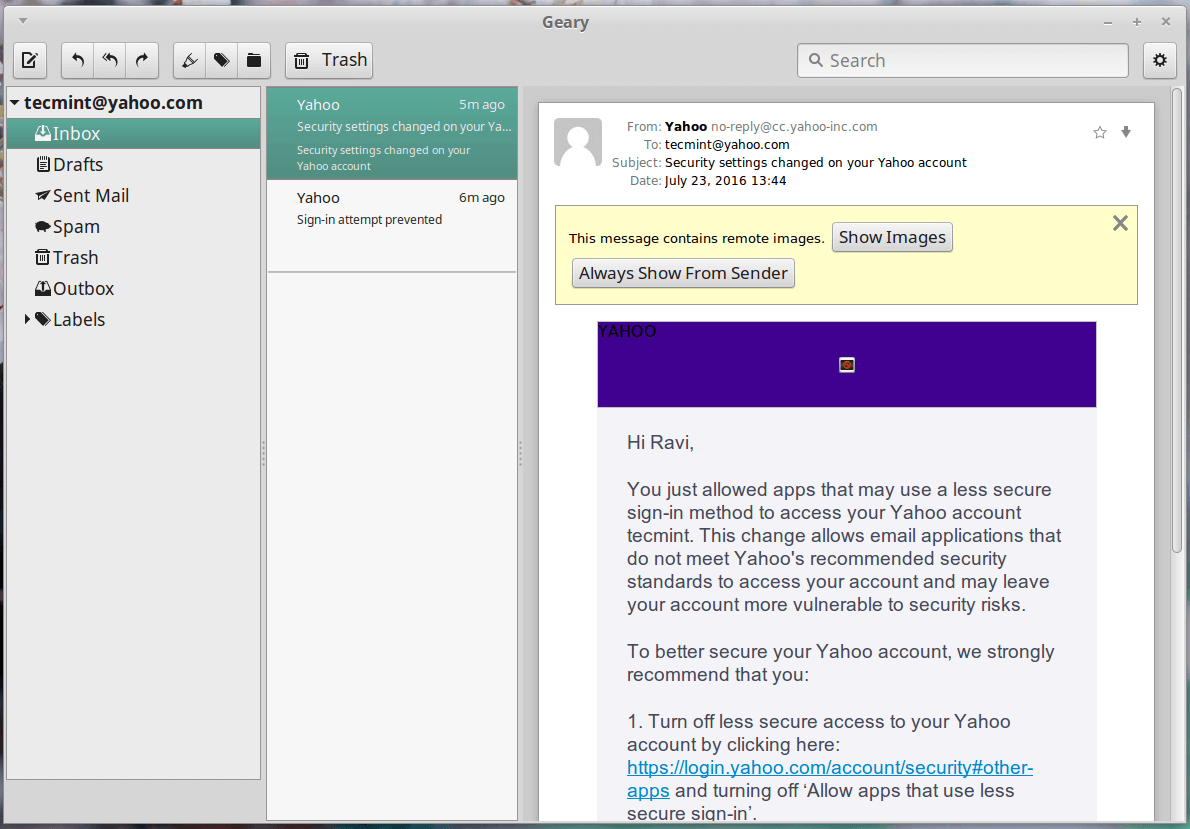
Task: Open the login.yahoo.com security link
Action: 830,768
